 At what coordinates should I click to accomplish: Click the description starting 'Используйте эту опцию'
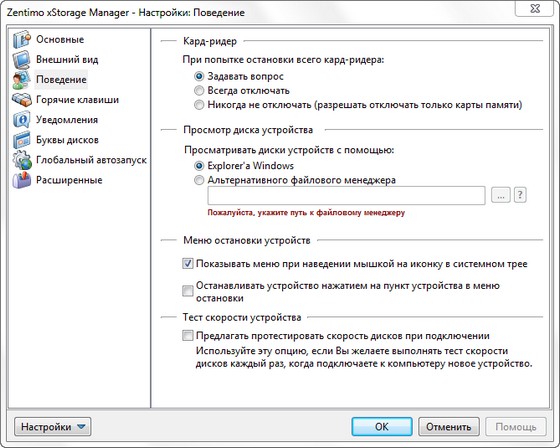364,357
